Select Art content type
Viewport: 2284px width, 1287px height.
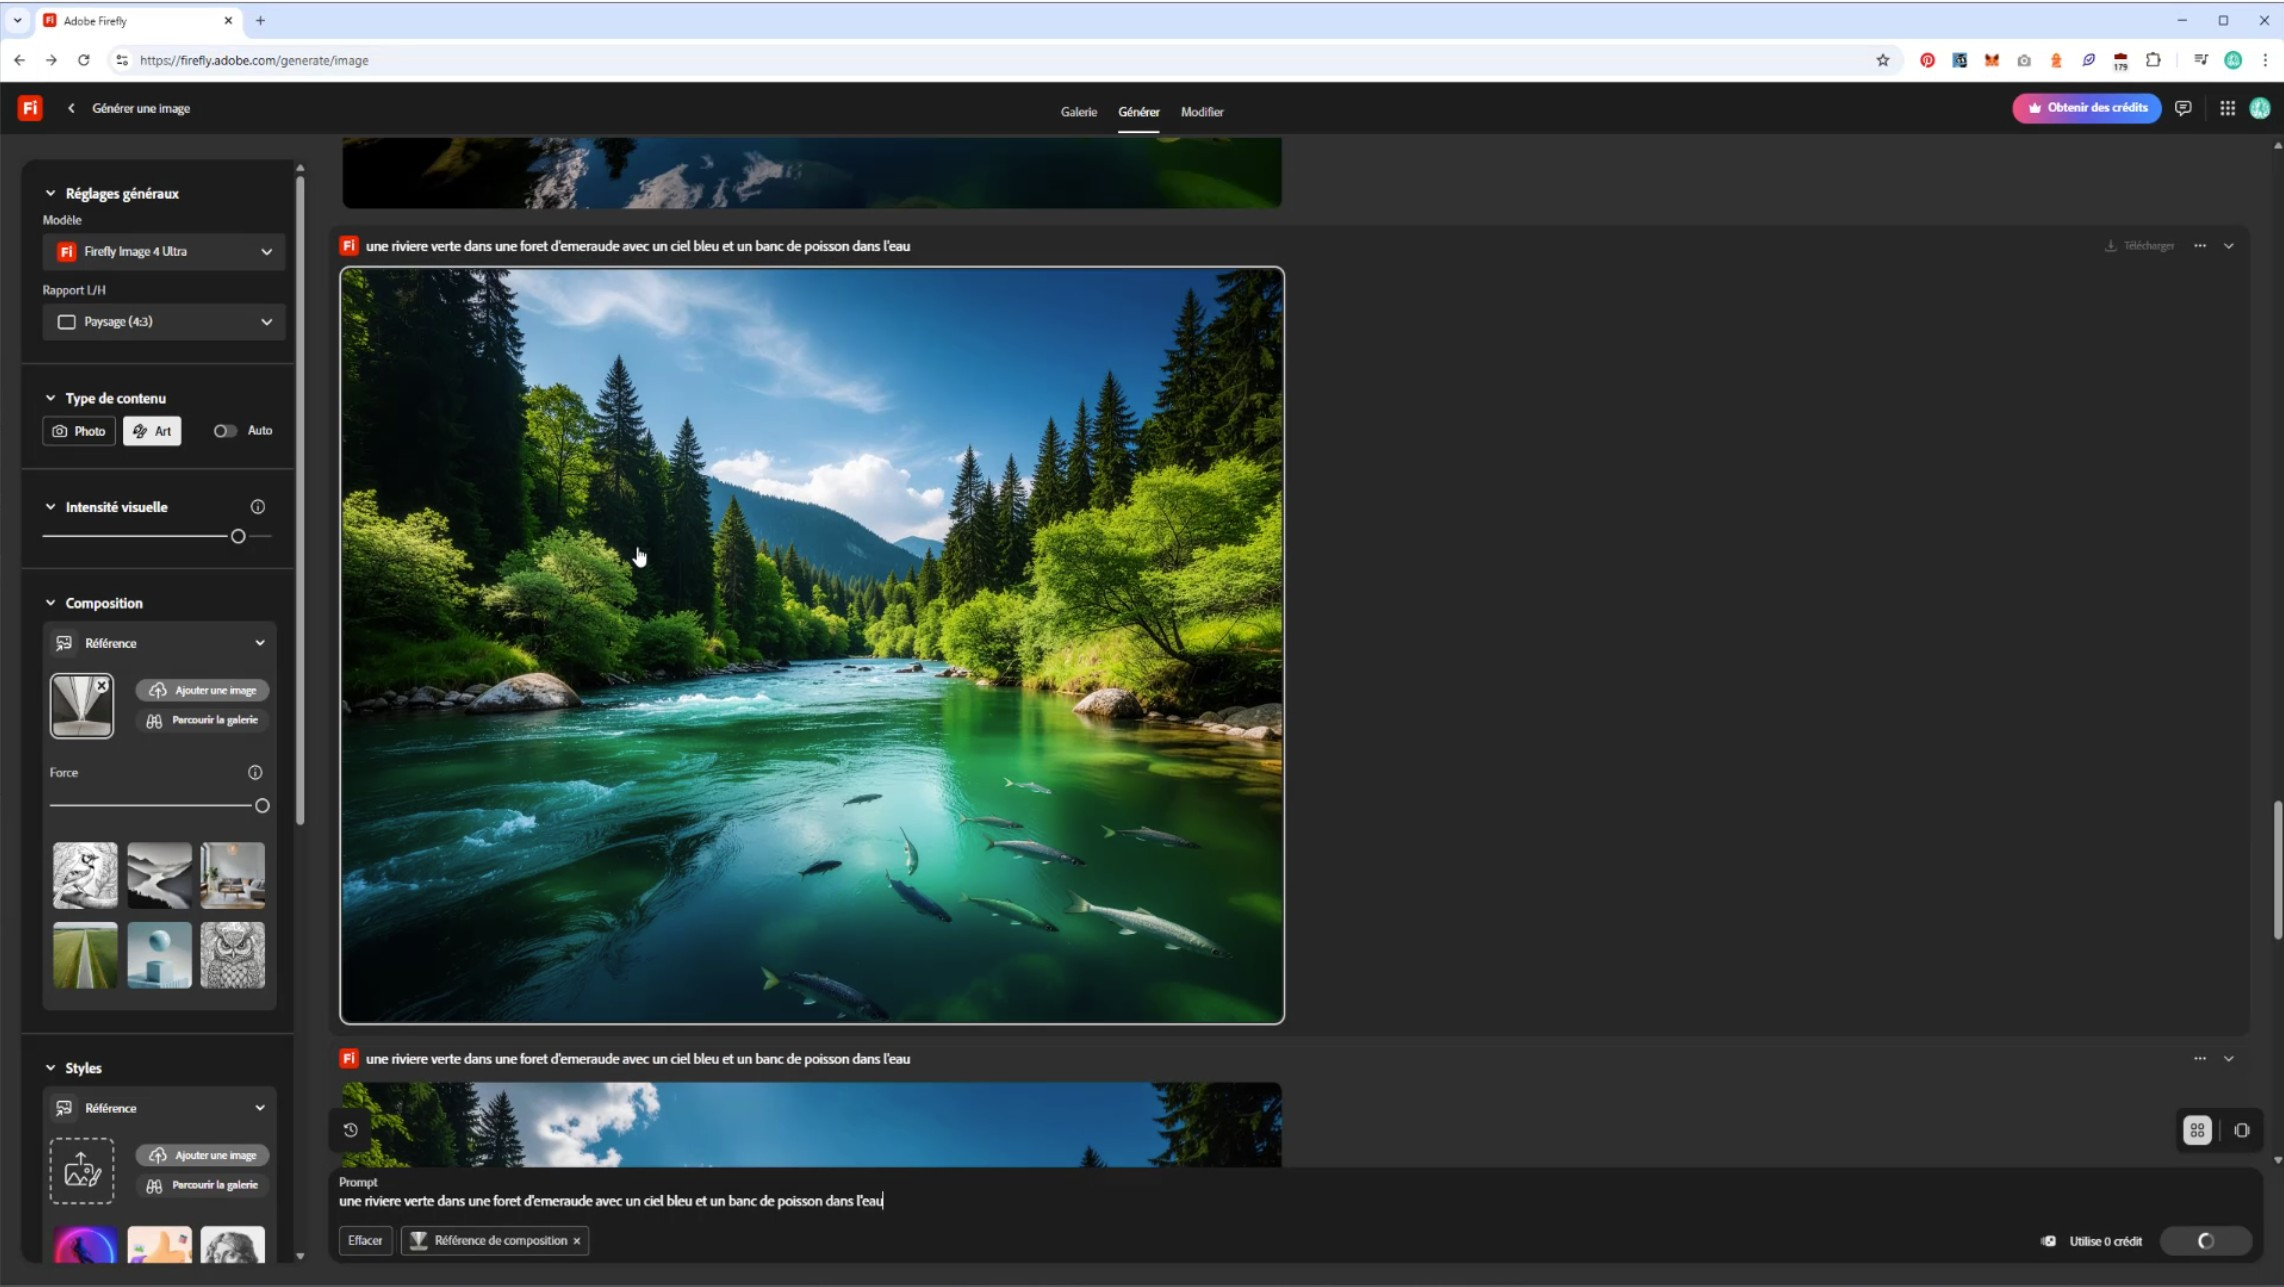click(152, 431)
